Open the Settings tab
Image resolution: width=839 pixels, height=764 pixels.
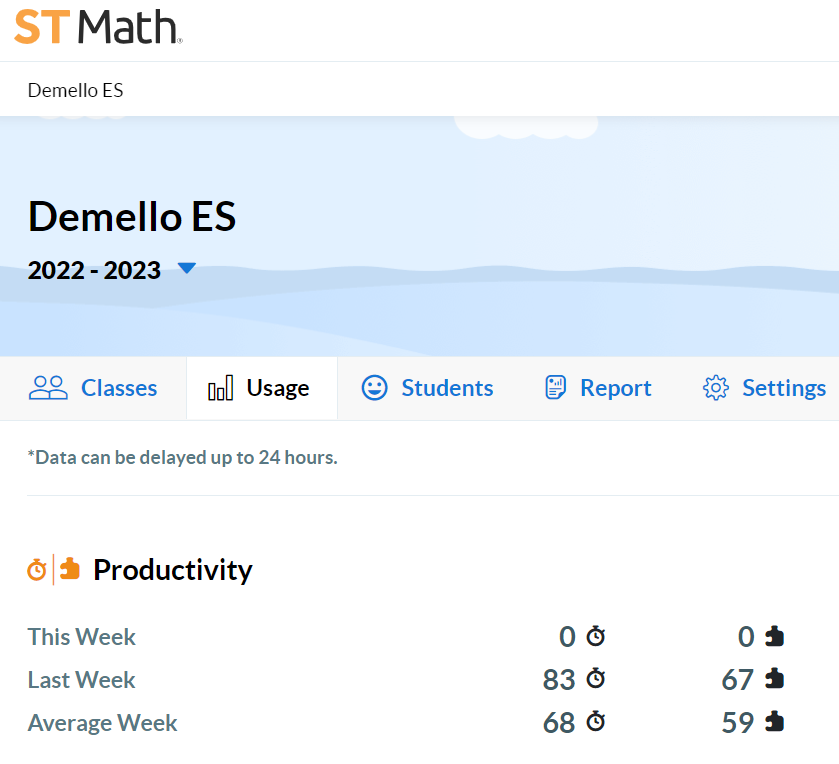[x=764, y=388]
